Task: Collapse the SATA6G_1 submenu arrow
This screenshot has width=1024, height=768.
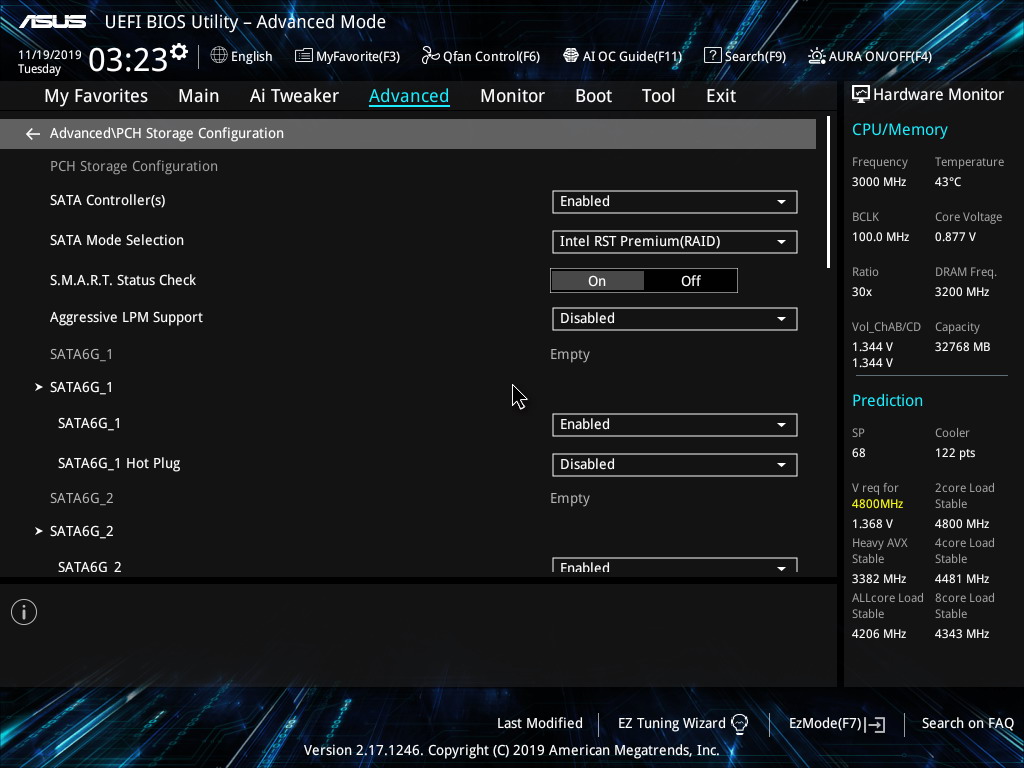Action: point(39,387)
